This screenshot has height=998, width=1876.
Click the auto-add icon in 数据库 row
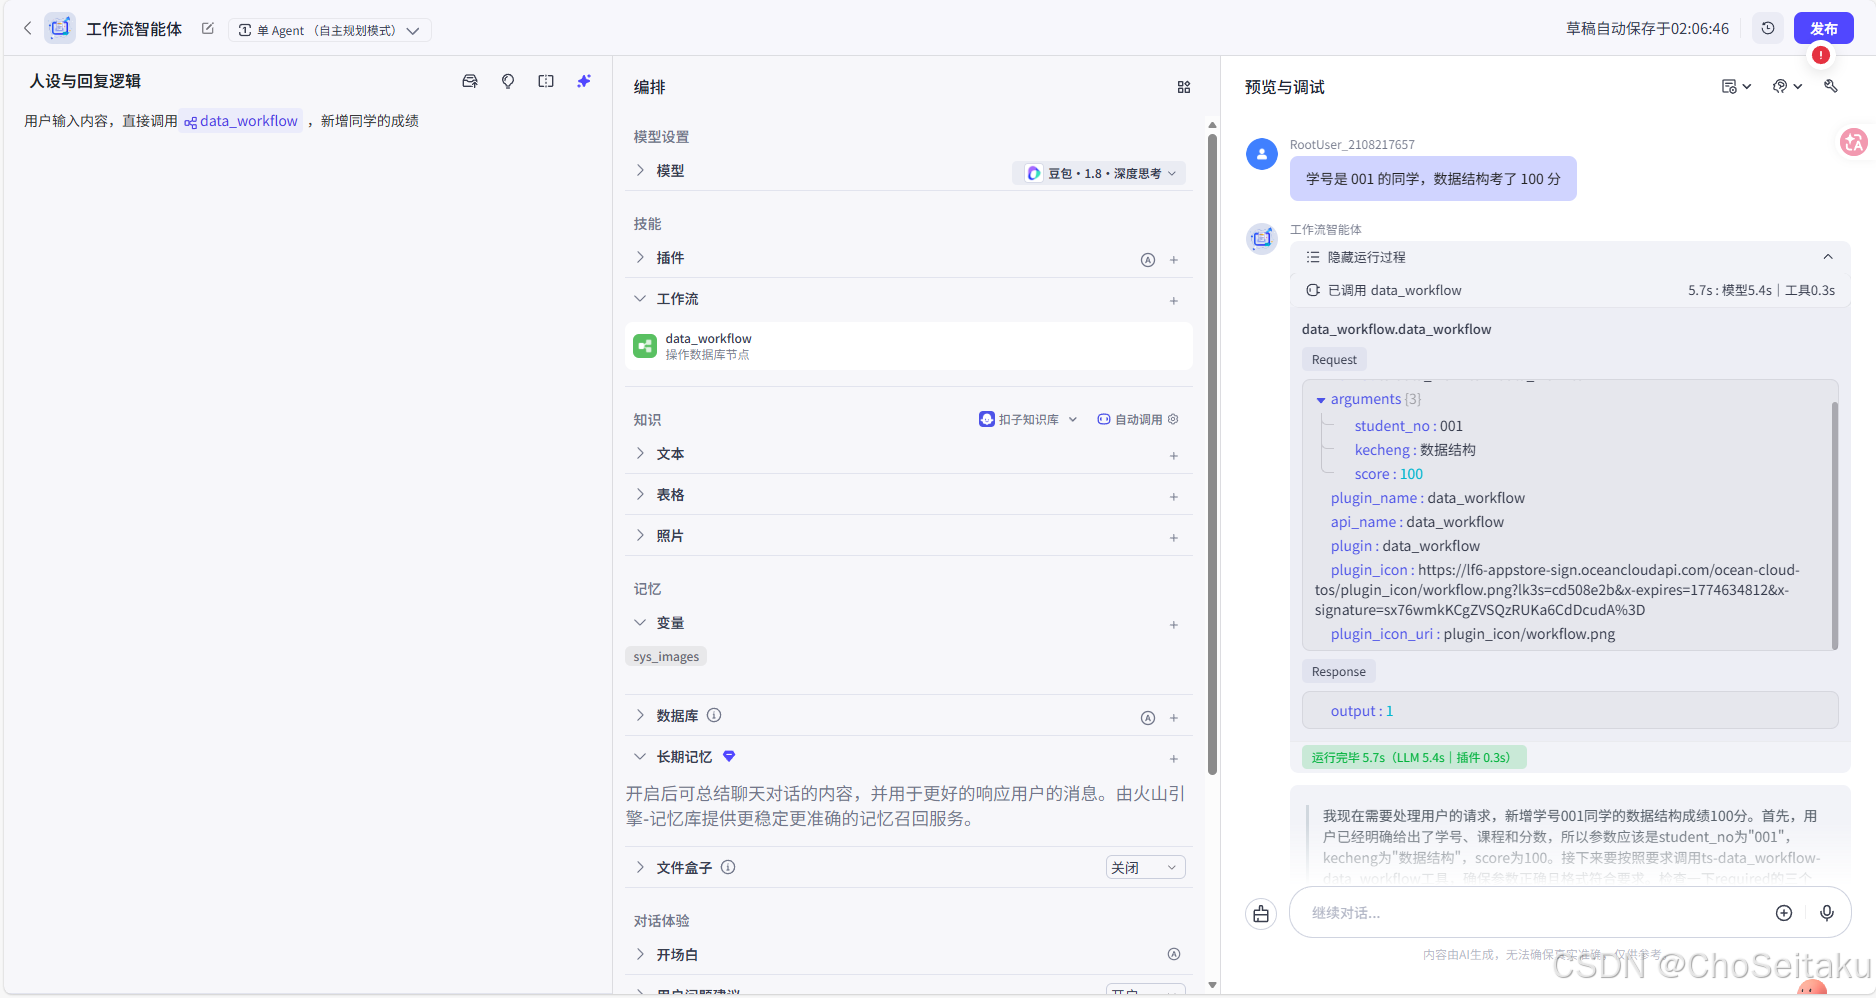pyautogui.click(x=1148, y=718)
